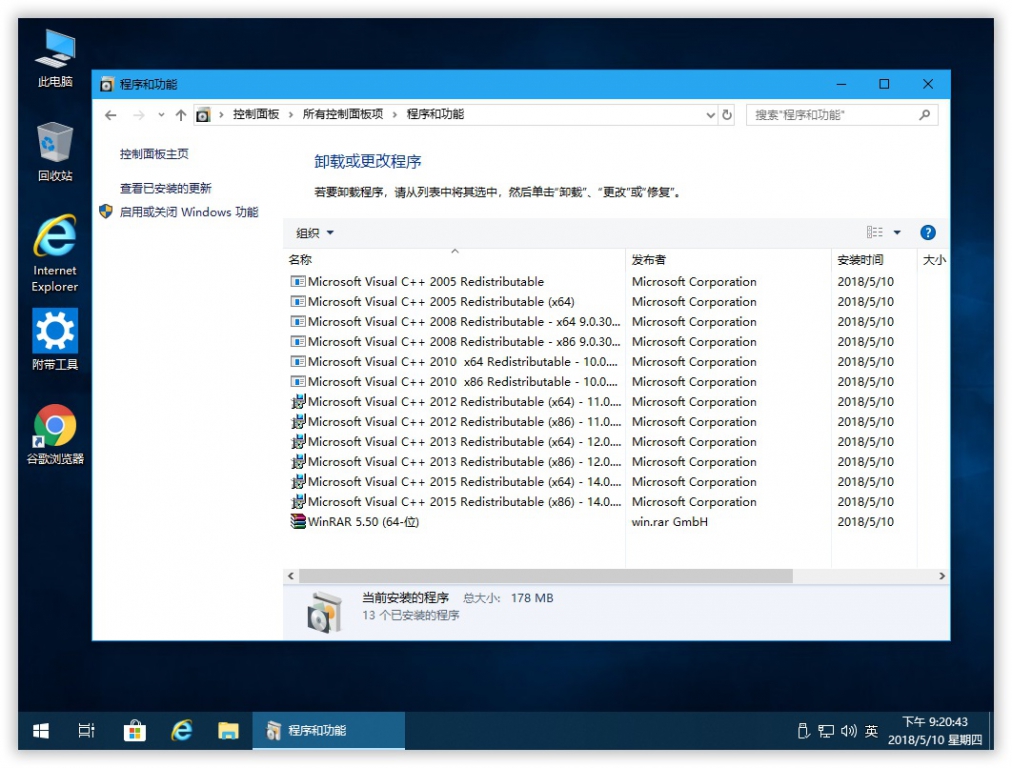Launch Internet Explorer from the taskbar
The height and width of the screenshot is (768, 1012).
(181, 731)
